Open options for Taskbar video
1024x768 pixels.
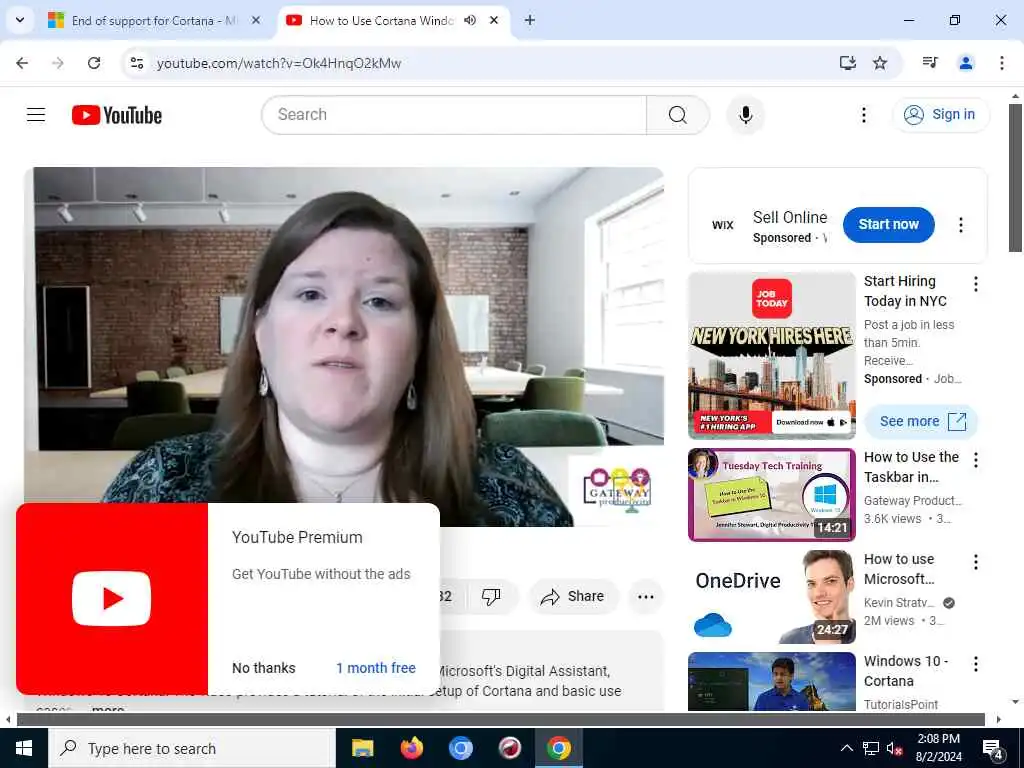(975, 460)
